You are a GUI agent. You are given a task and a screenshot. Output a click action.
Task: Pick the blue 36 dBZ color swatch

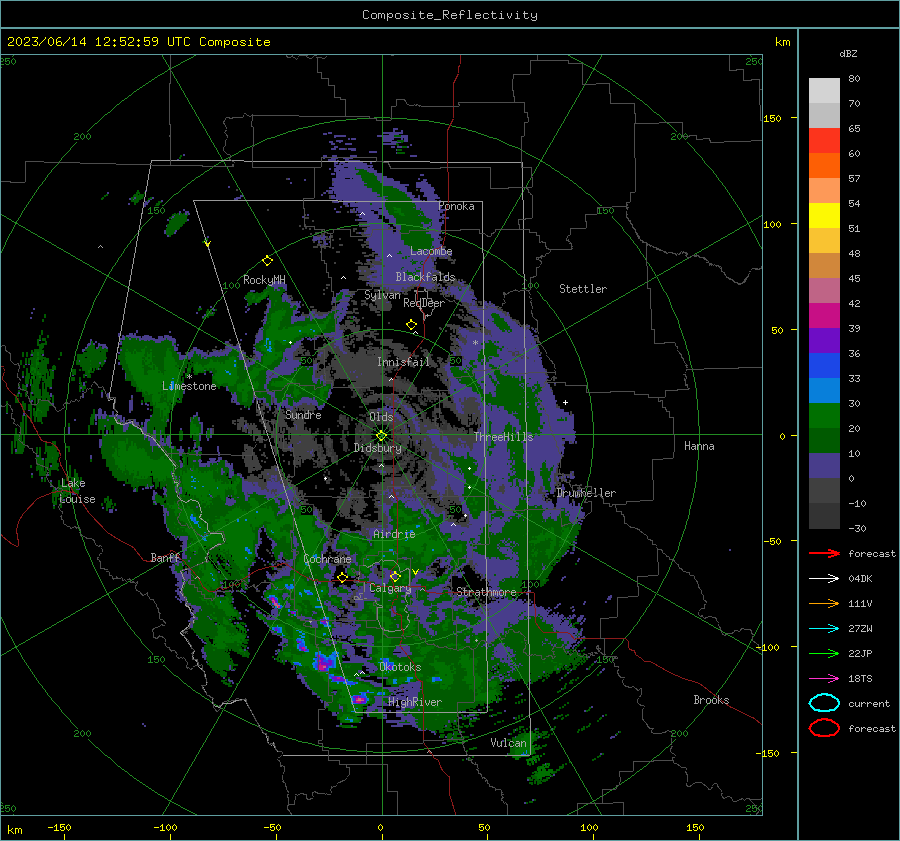[824, 365]
